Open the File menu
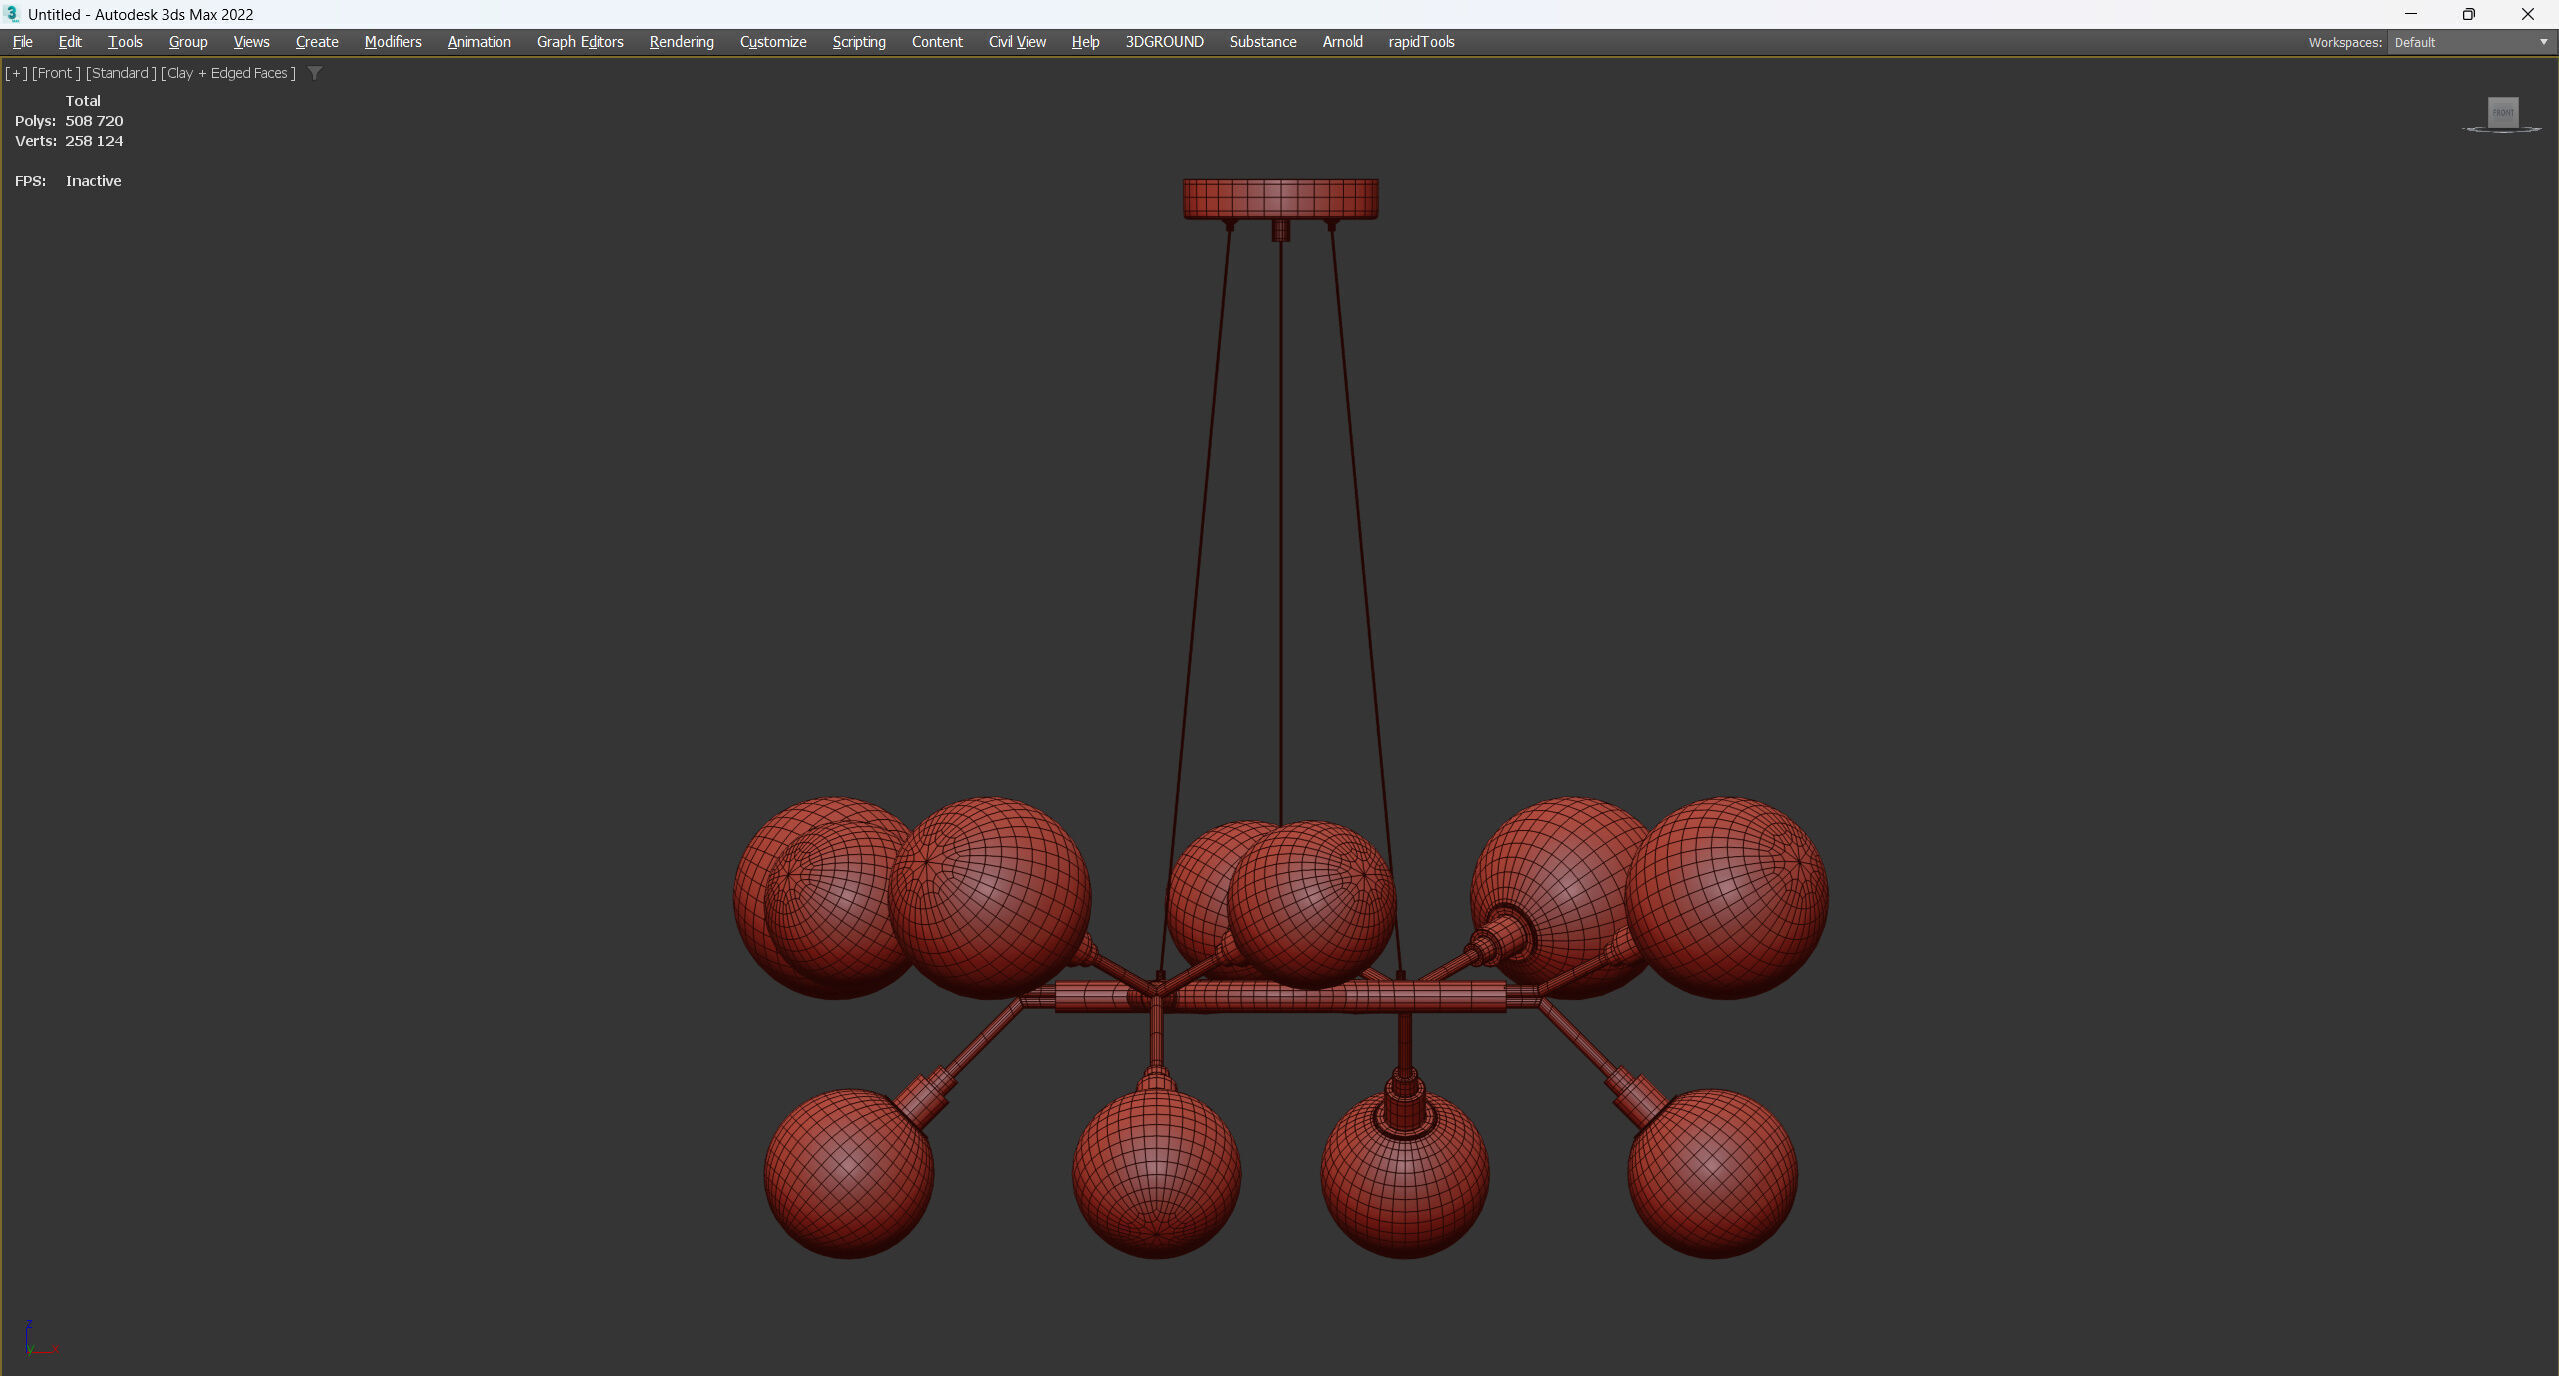Image resolution: width=2559 pixels, height=1376 pixels. (22, 42)
